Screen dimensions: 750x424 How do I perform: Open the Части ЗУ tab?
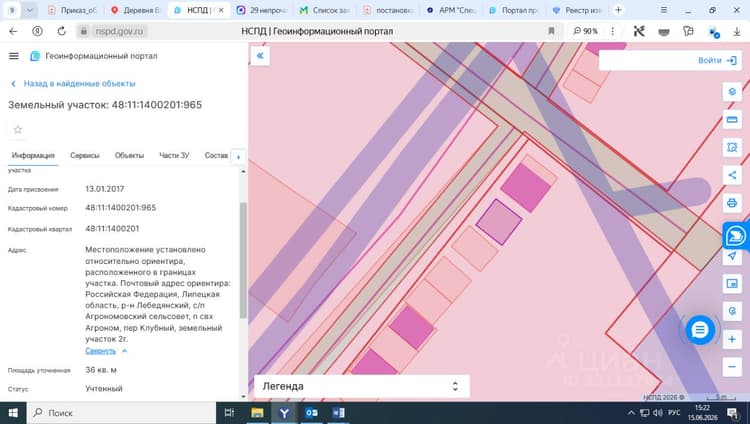coord(174,156)
